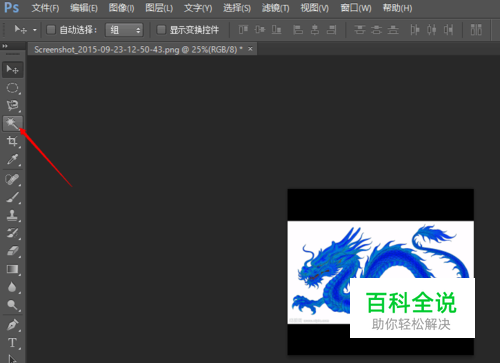
Task: Select the Magic Wand tool
Action: click(13, 123)
